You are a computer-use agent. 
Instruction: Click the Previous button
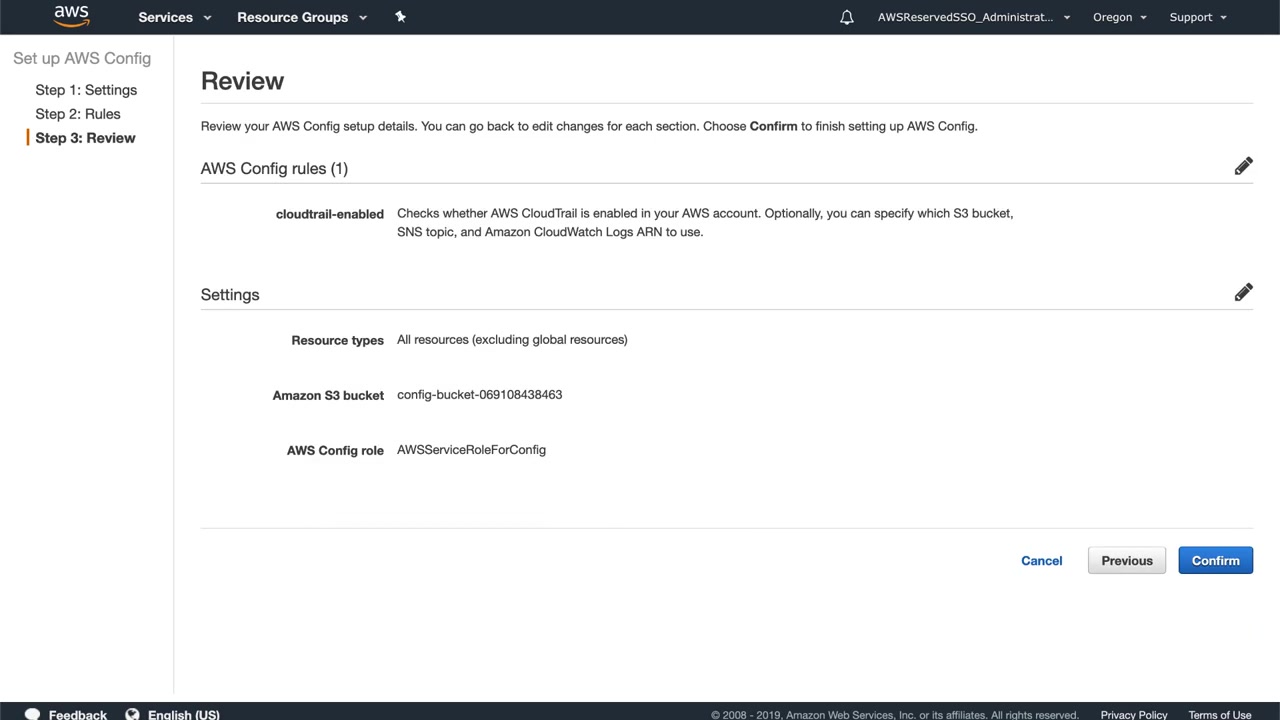point(1127,561)
